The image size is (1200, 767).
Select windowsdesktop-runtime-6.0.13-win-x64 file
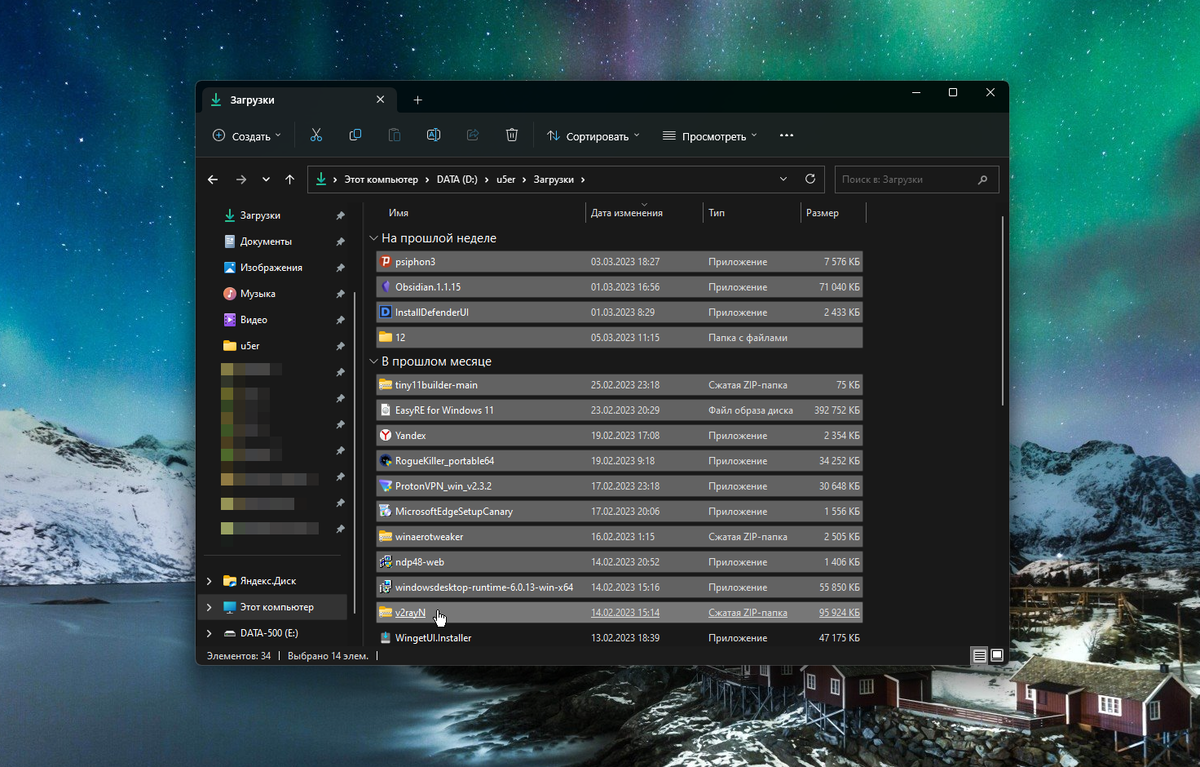tap(619, 587)
